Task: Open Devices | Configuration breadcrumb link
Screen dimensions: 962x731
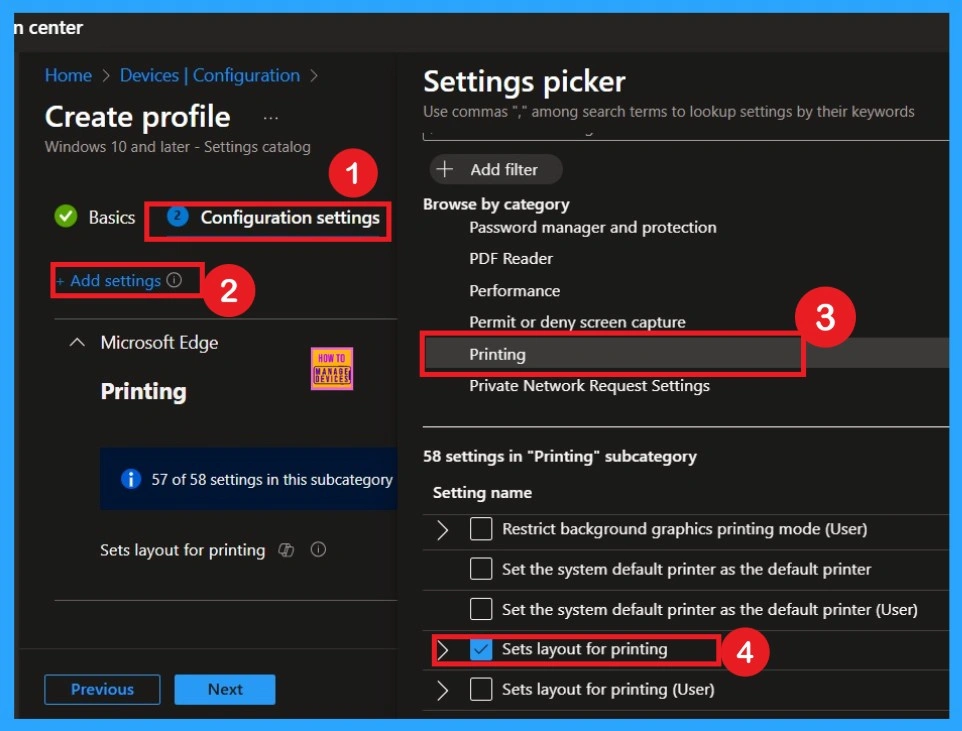Action: [210, 75]
